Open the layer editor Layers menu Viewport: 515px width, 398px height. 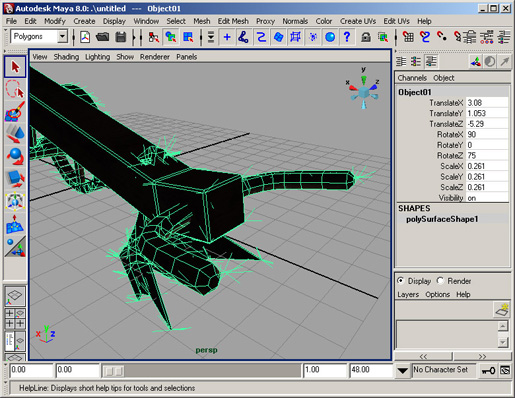(408, 295)
